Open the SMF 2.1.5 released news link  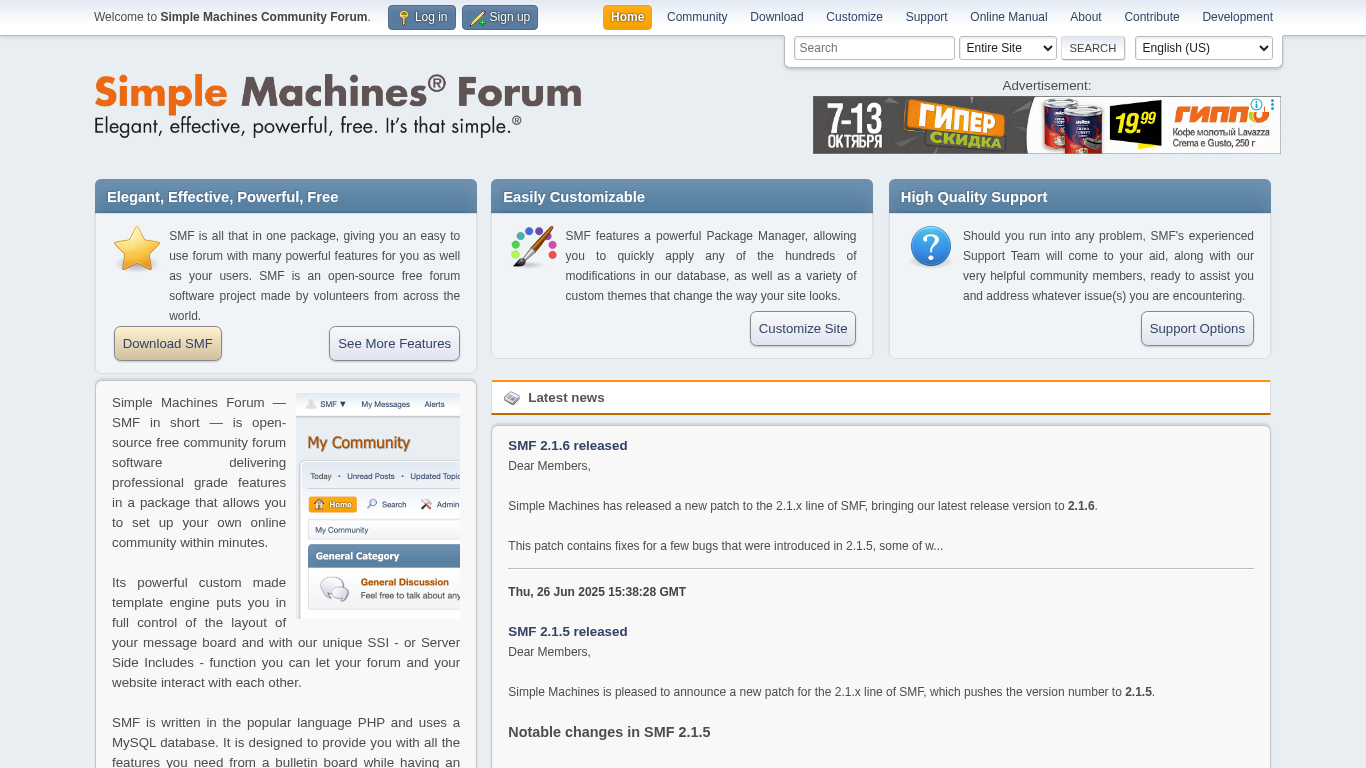pos(568,632)
